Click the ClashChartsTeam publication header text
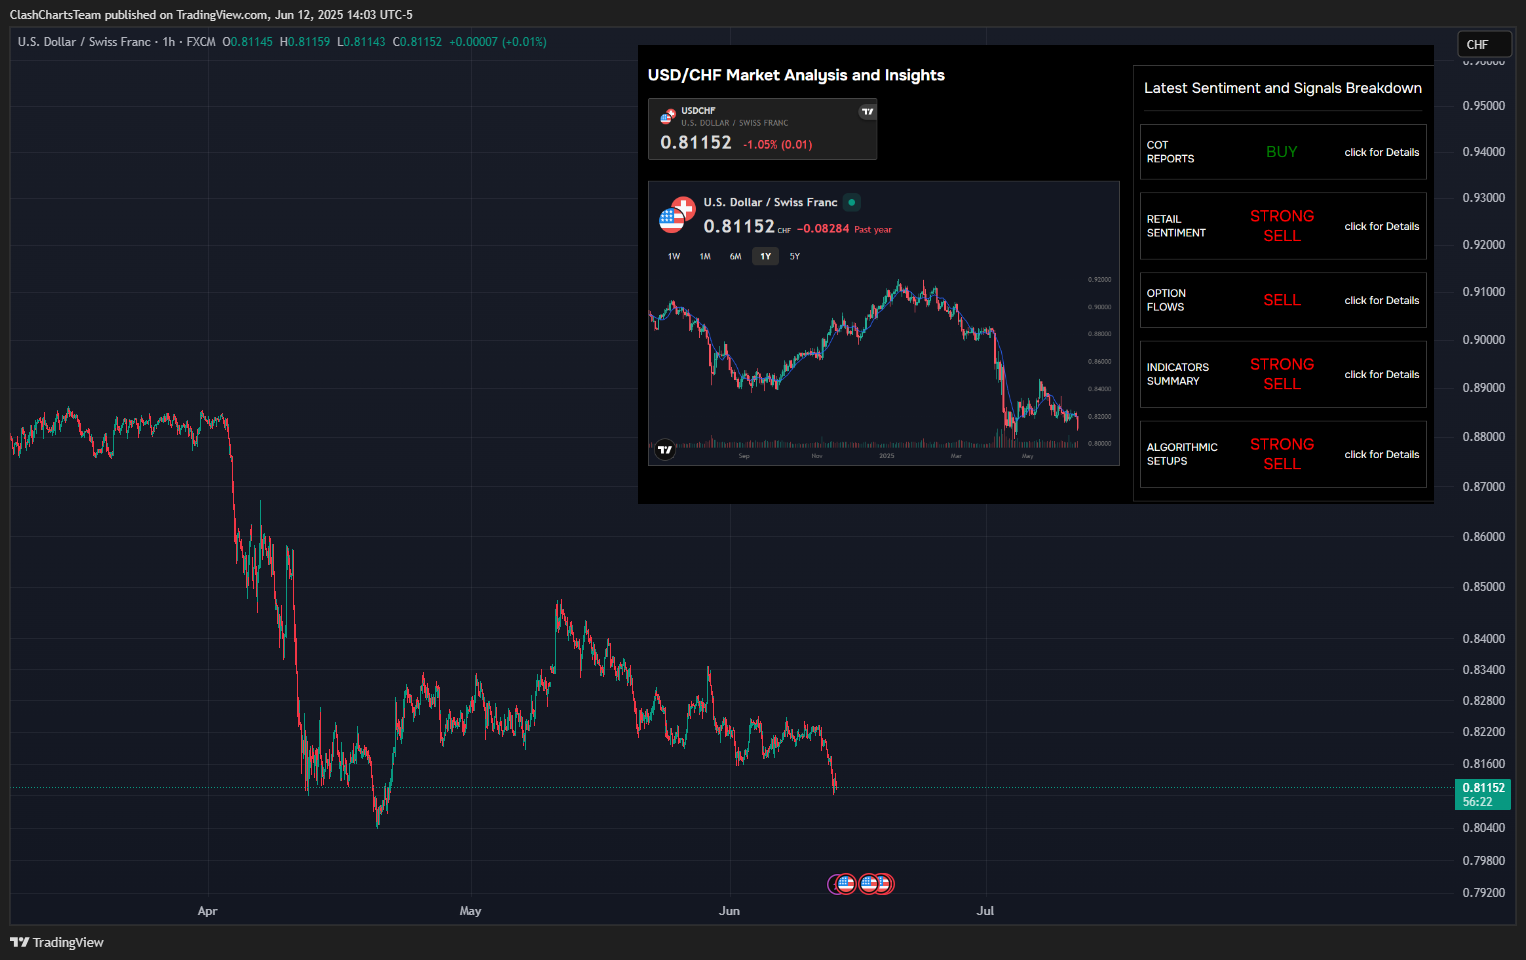 tap(211, 15)
